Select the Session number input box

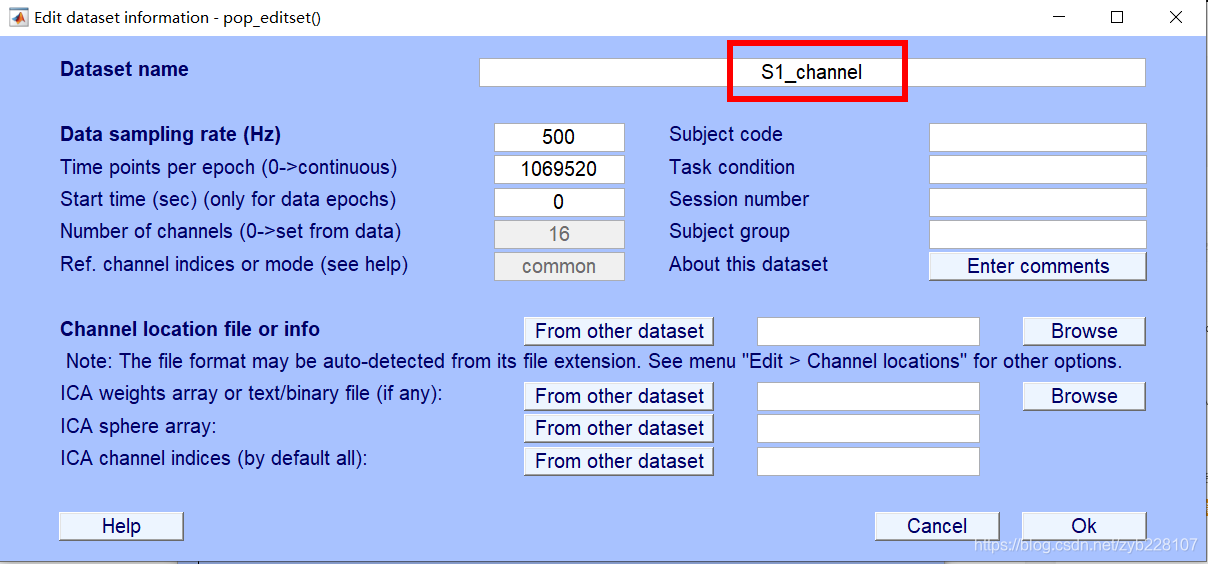pyautogui.click(x=1037, y=202)
